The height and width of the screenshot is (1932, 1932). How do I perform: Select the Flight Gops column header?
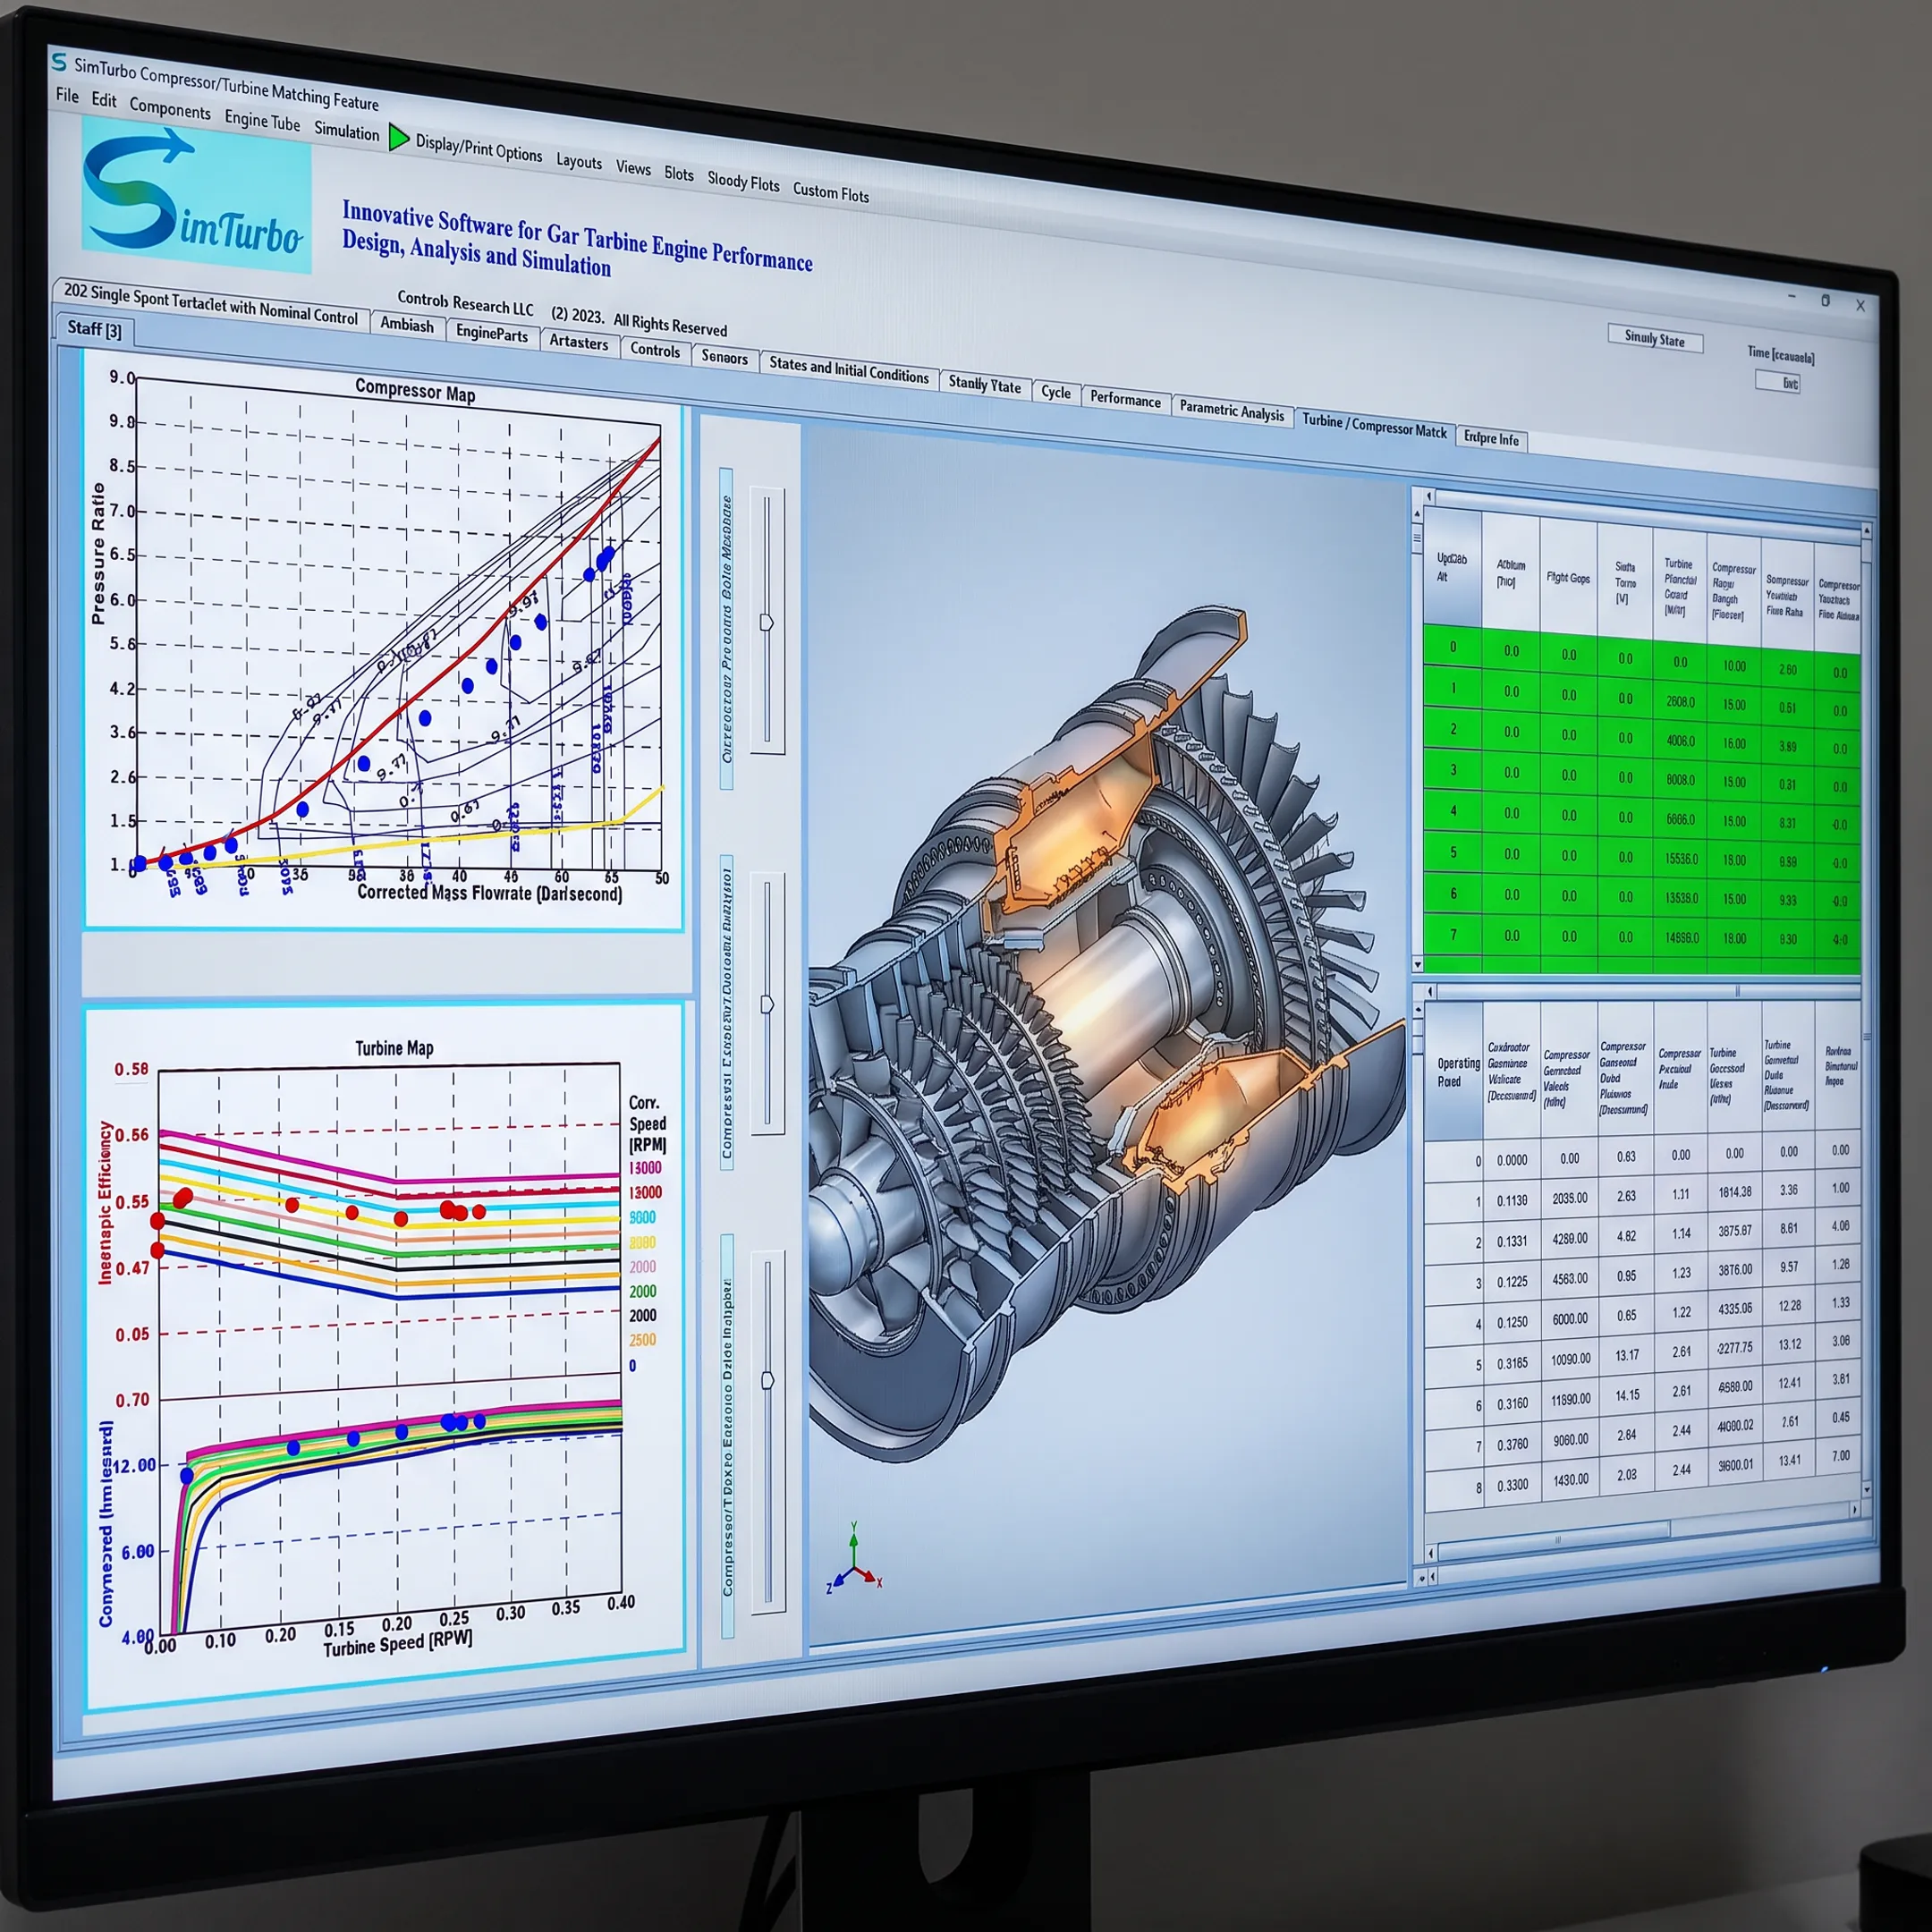pos(1567,578)
